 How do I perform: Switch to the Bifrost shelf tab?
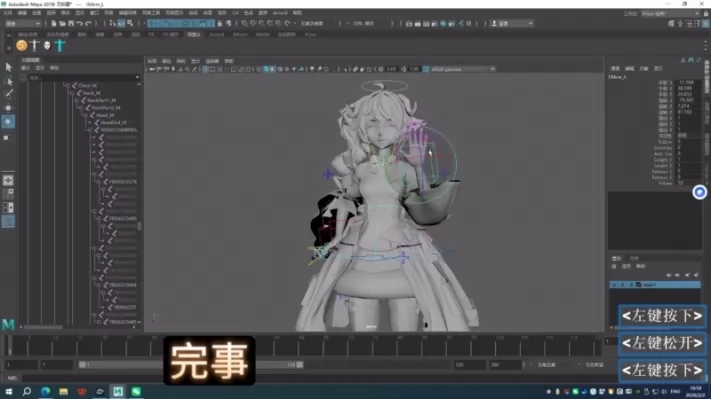240,34
